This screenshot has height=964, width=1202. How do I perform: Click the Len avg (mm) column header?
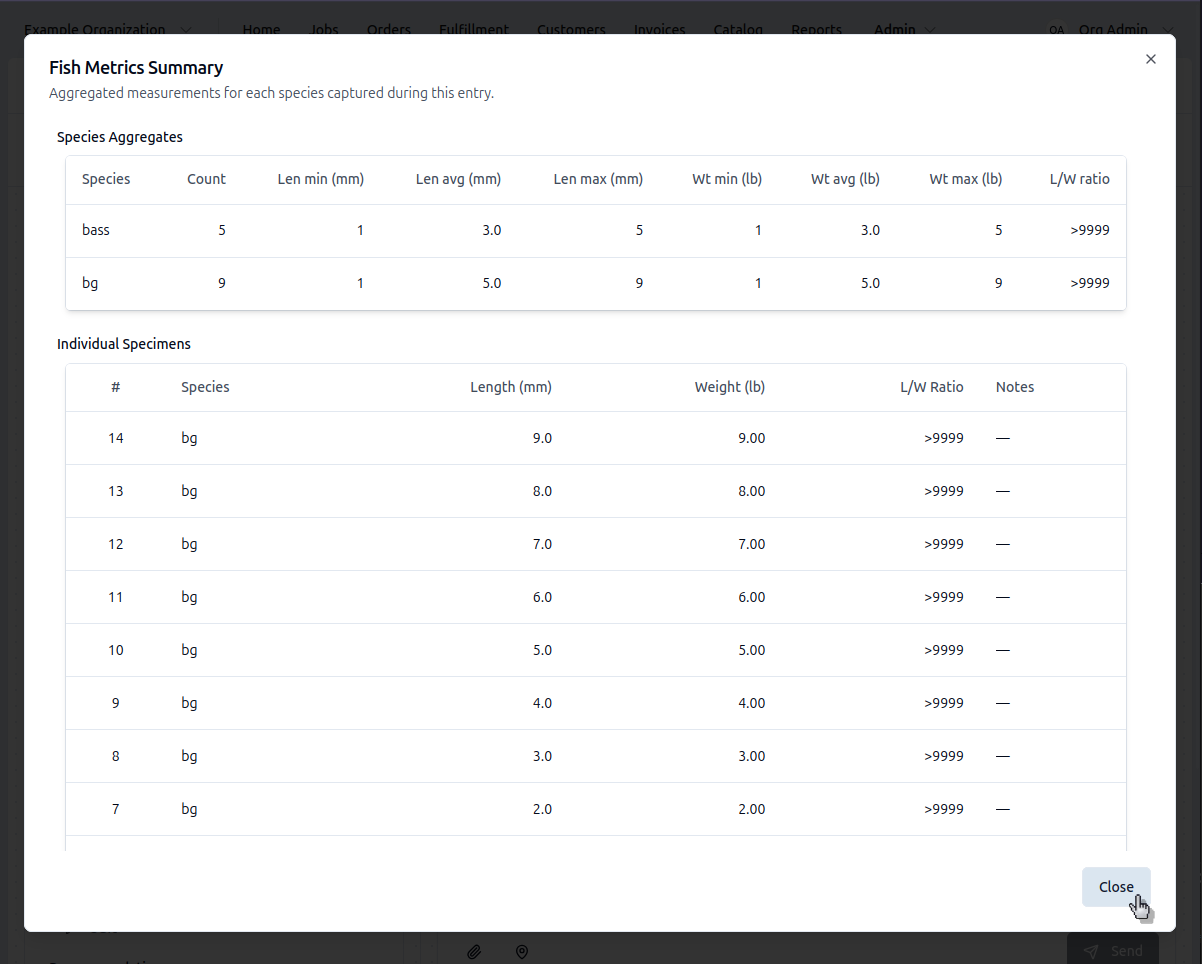click(x=458, y=179)
